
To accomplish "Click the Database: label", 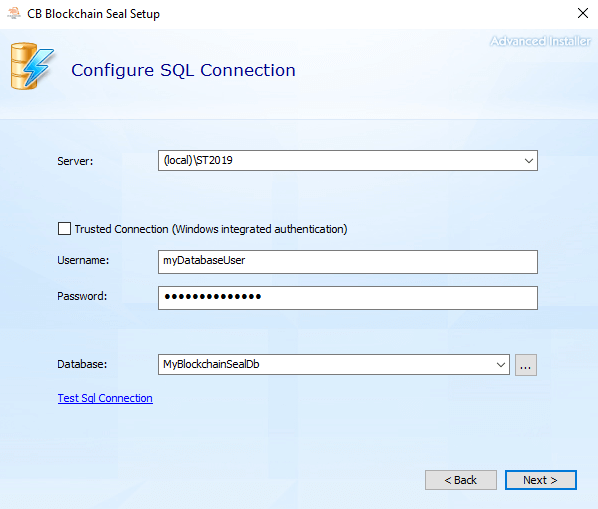I will point(82,364).
